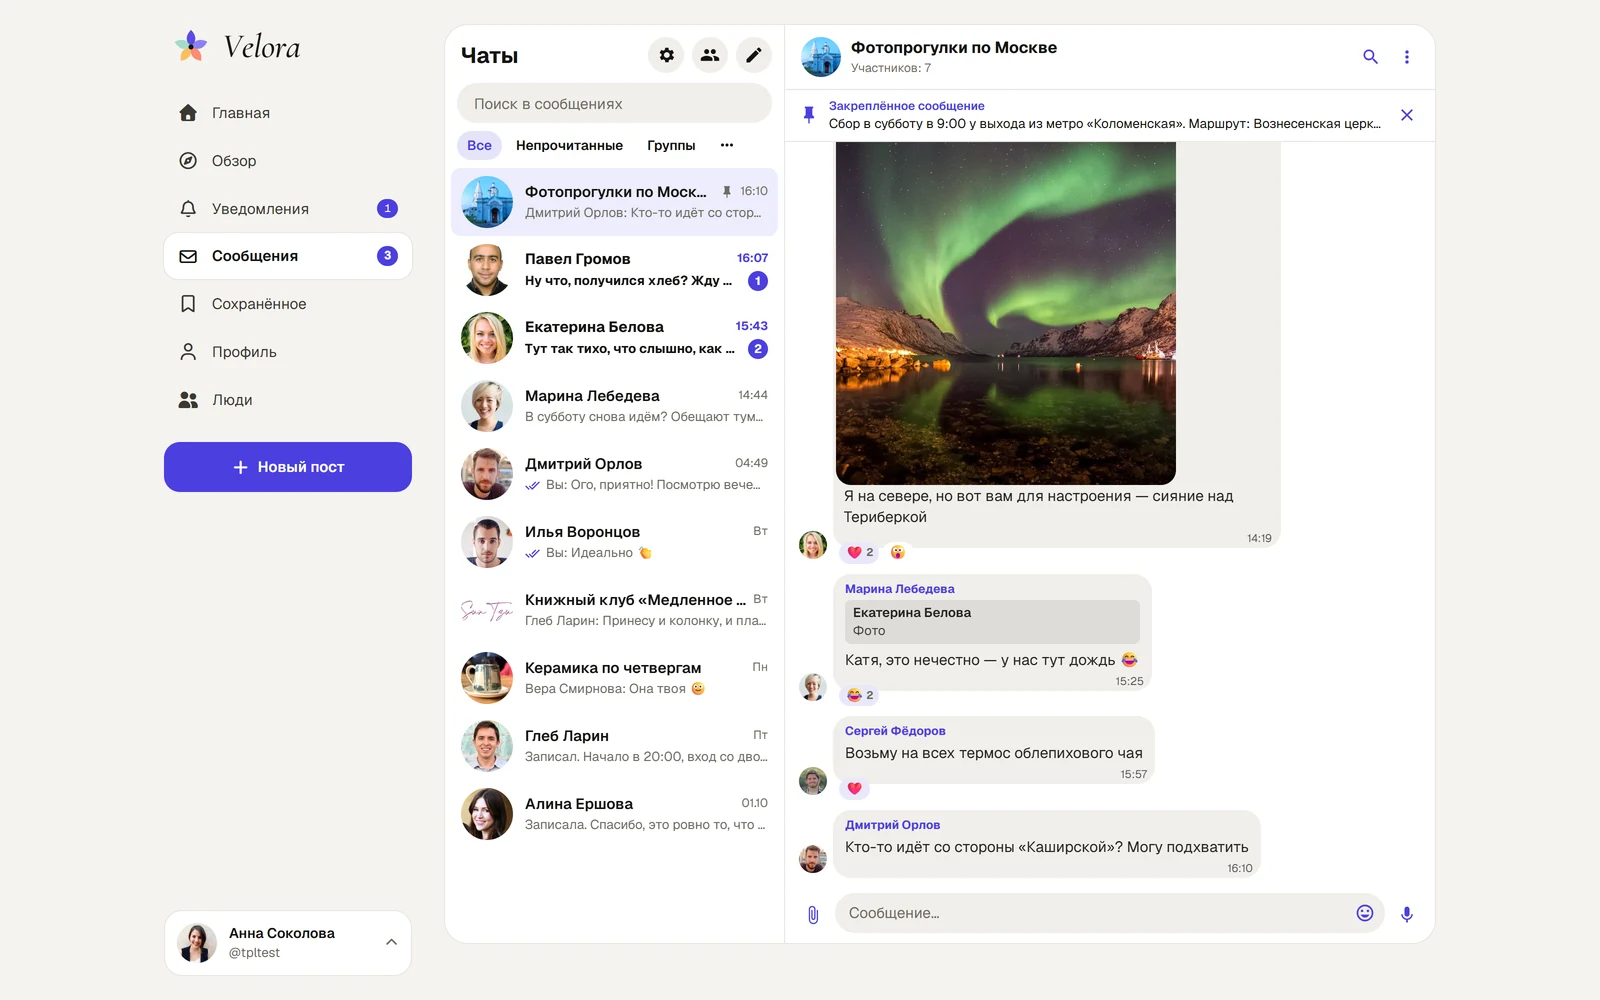Open the aurora photo in chat
This screenshot has height=1000, width=1600.
[1006, 313]
